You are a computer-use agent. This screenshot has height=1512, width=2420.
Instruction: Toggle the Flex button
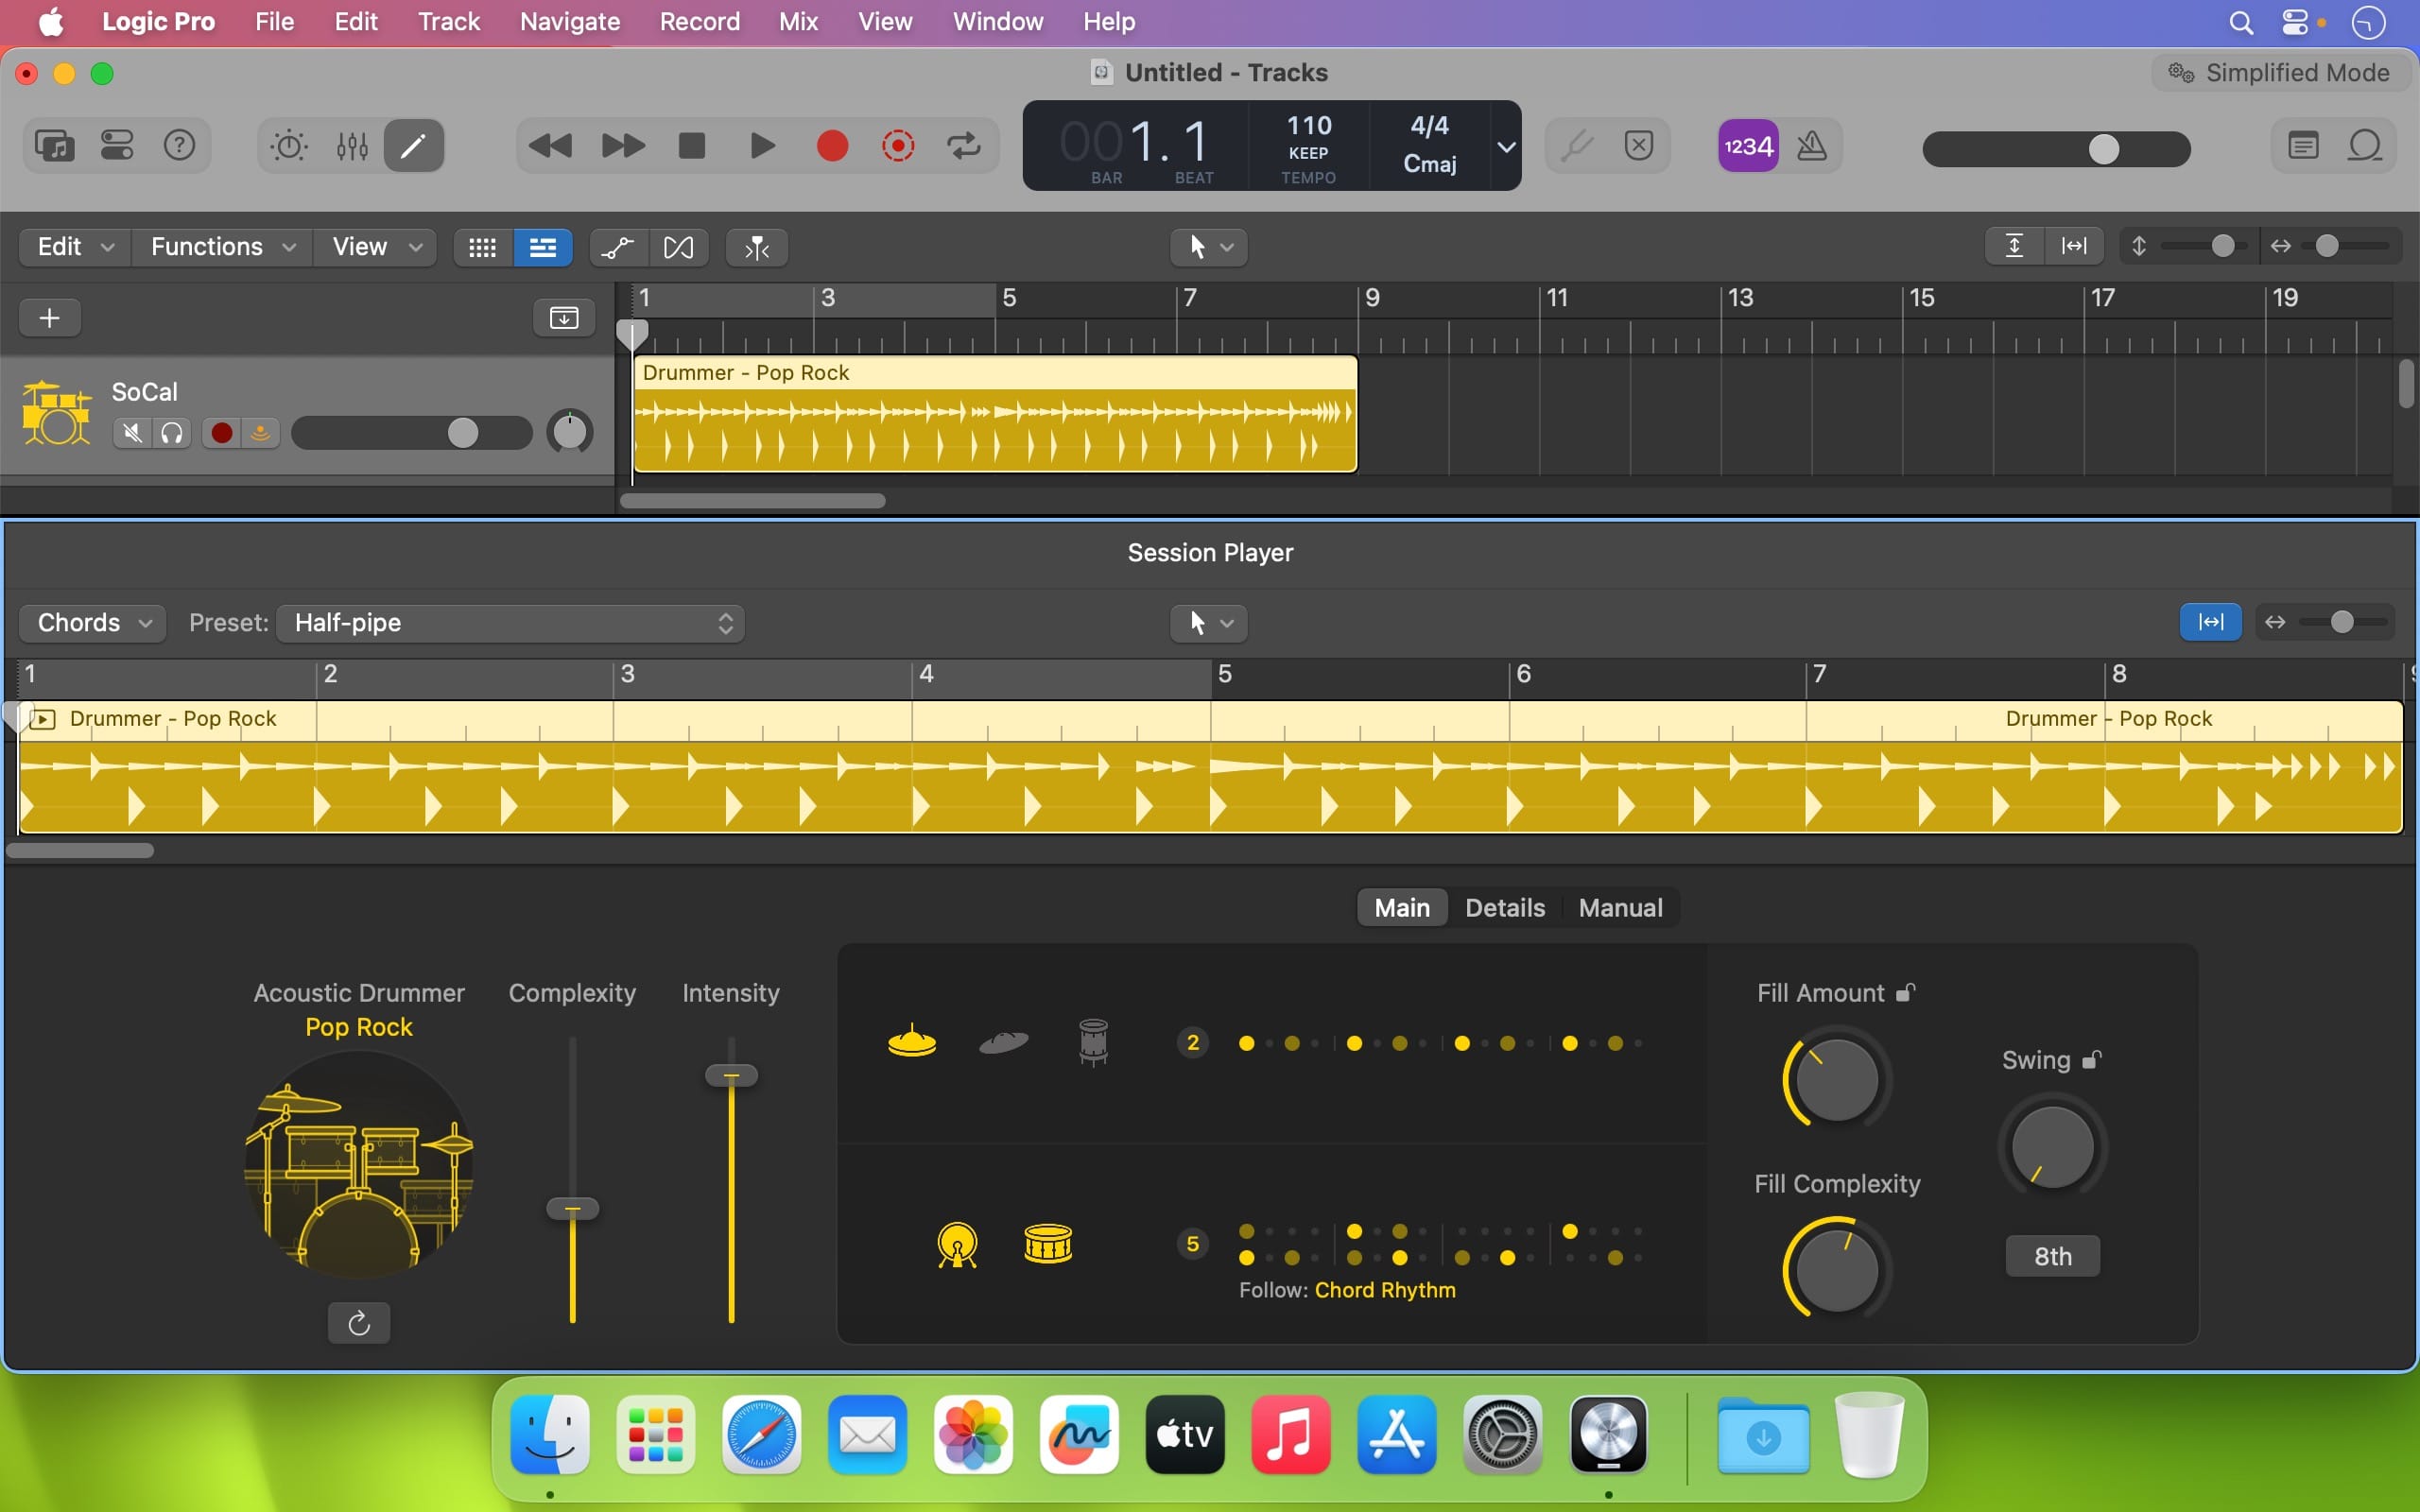click(x=678, y=247)
